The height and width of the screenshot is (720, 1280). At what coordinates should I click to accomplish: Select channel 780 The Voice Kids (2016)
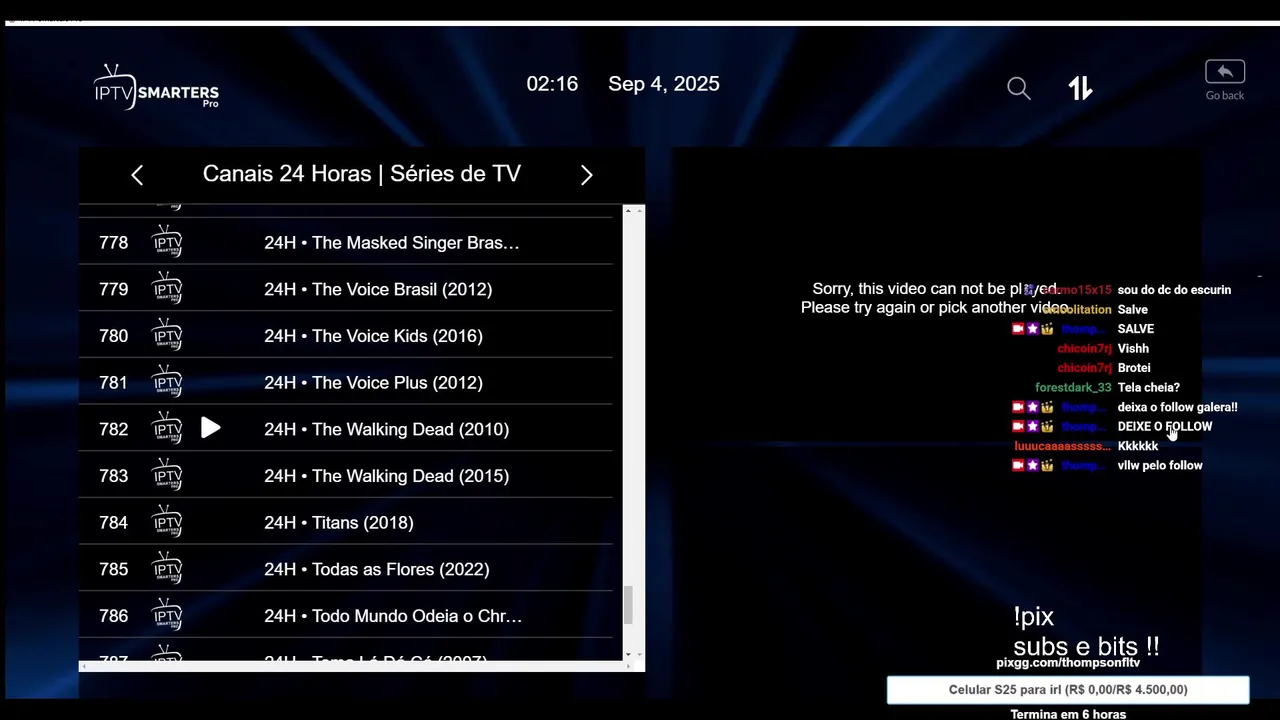(x=346, y=336)
